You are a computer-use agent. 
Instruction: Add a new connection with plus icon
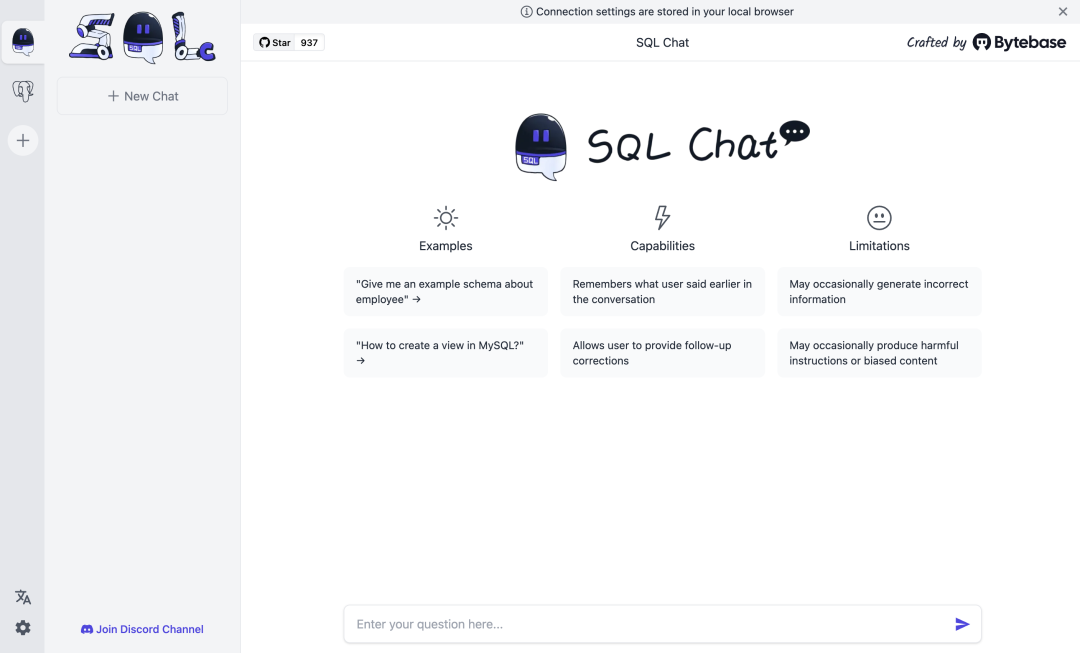(23, 141)
